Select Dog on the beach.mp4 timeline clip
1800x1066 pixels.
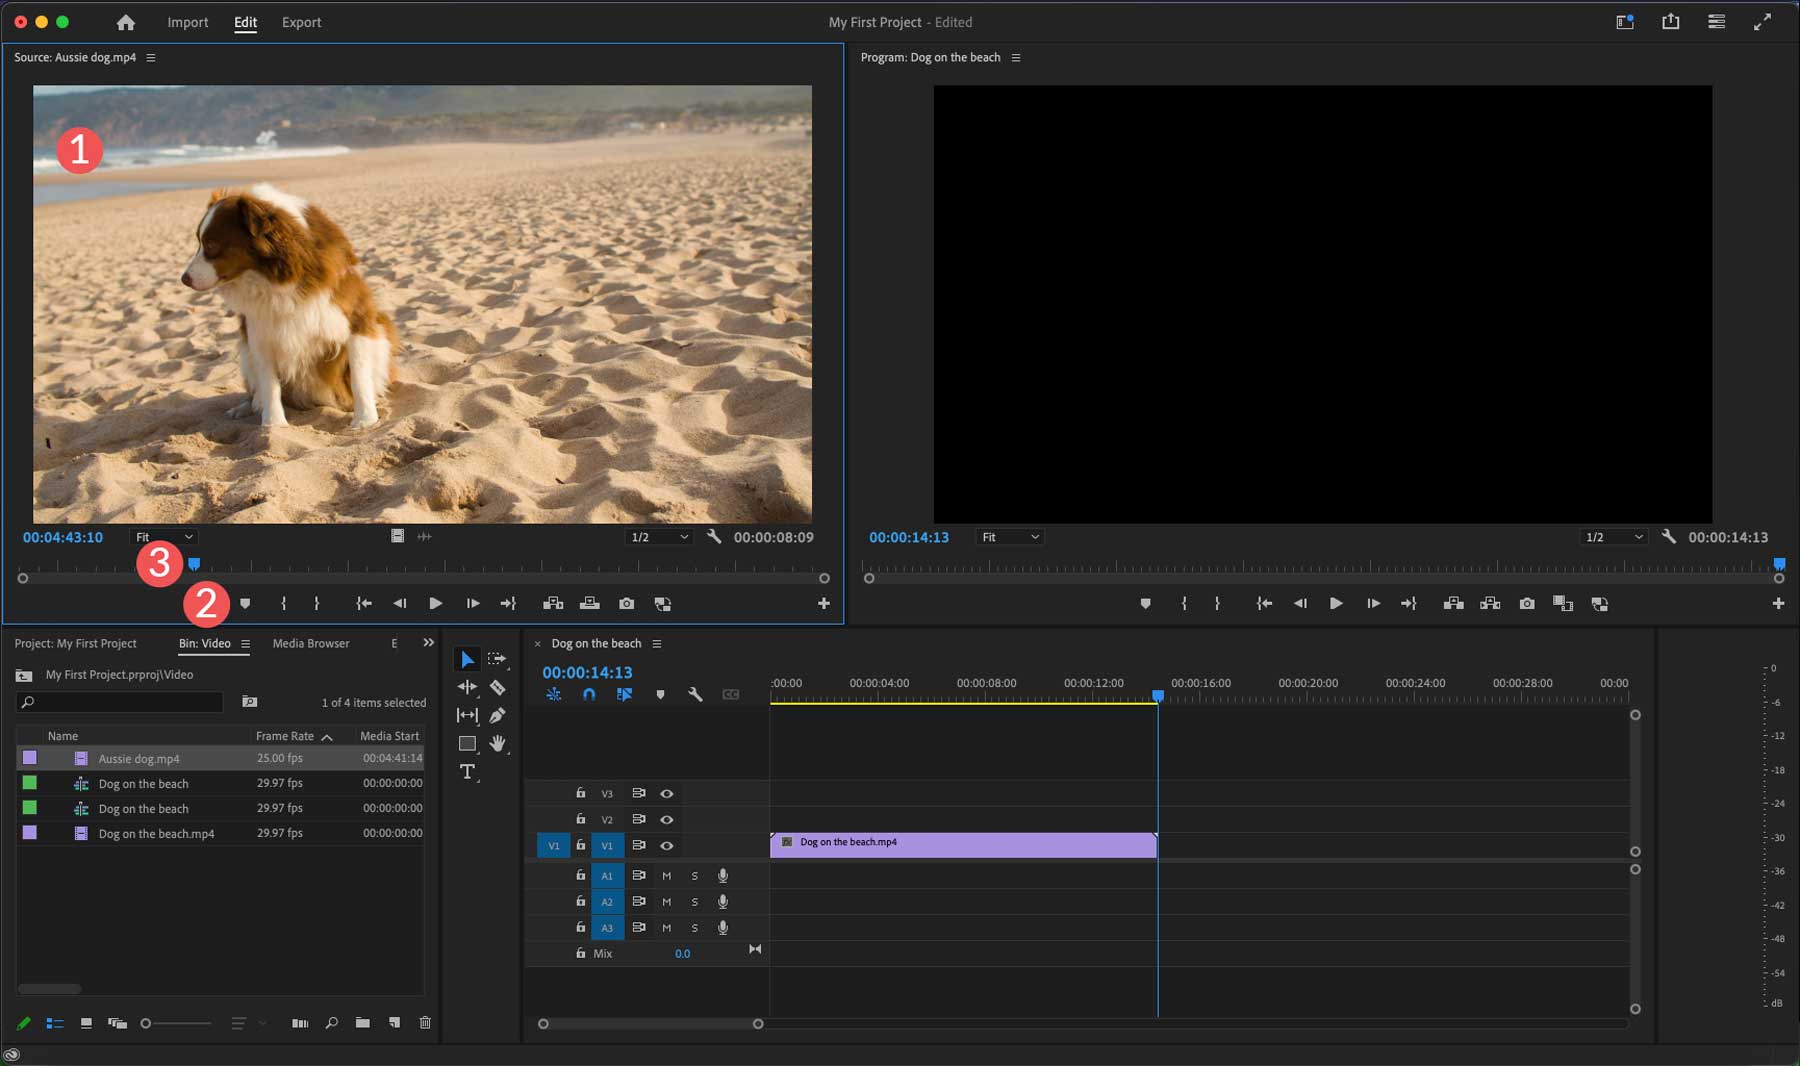962,845
